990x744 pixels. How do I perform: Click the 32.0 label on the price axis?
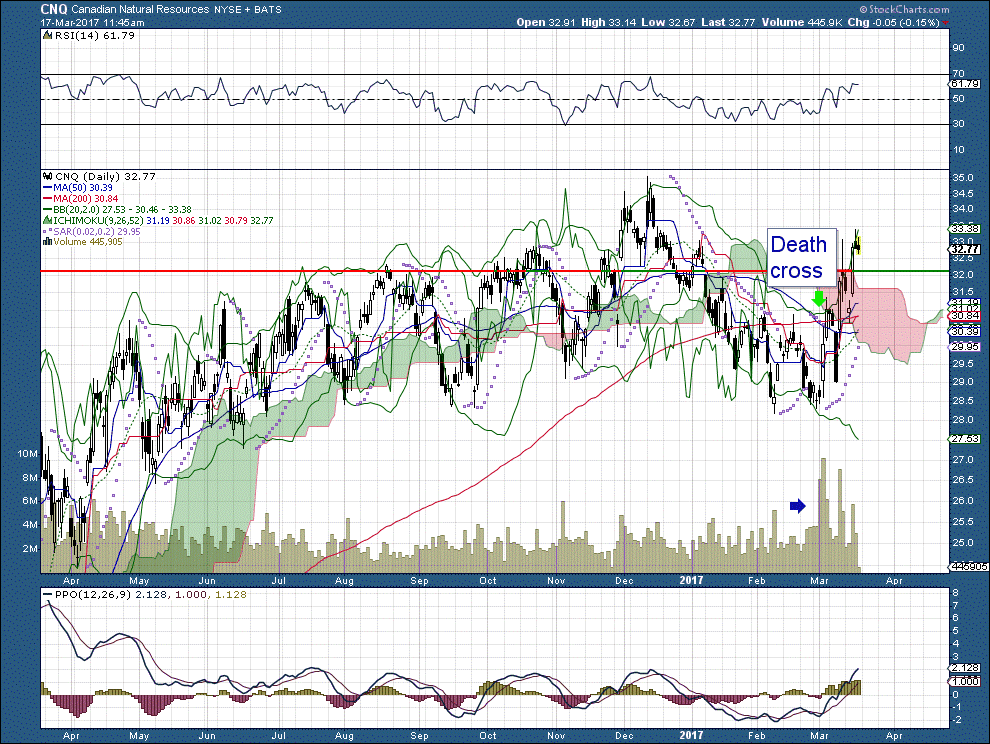coord(962,275)
